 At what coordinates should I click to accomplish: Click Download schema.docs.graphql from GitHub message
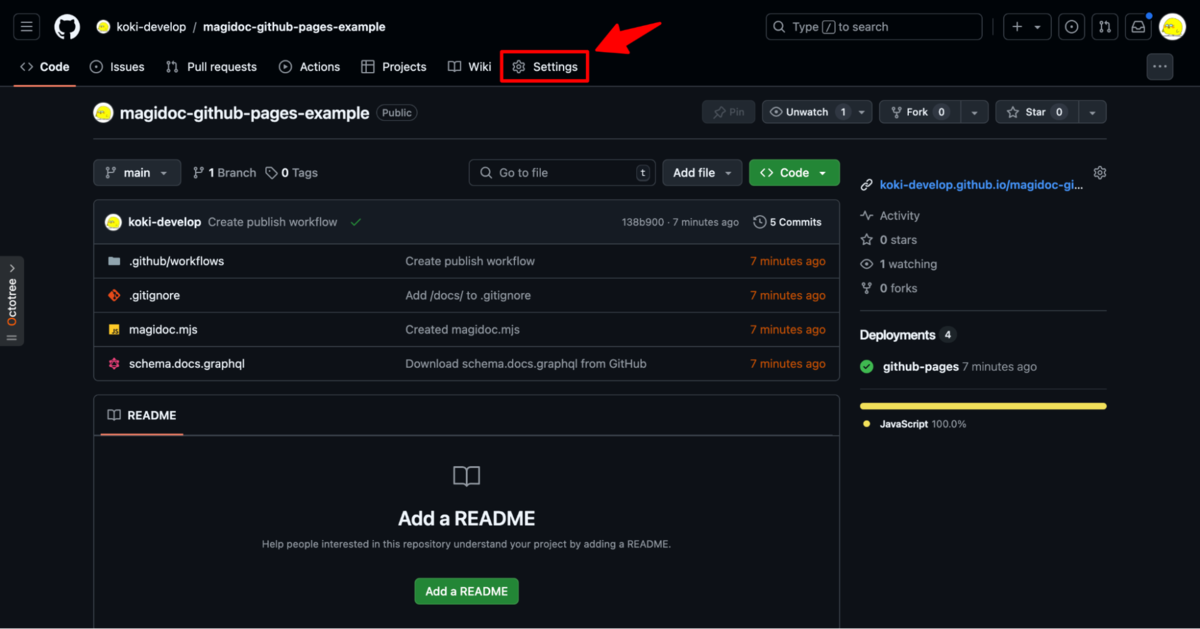526,364
